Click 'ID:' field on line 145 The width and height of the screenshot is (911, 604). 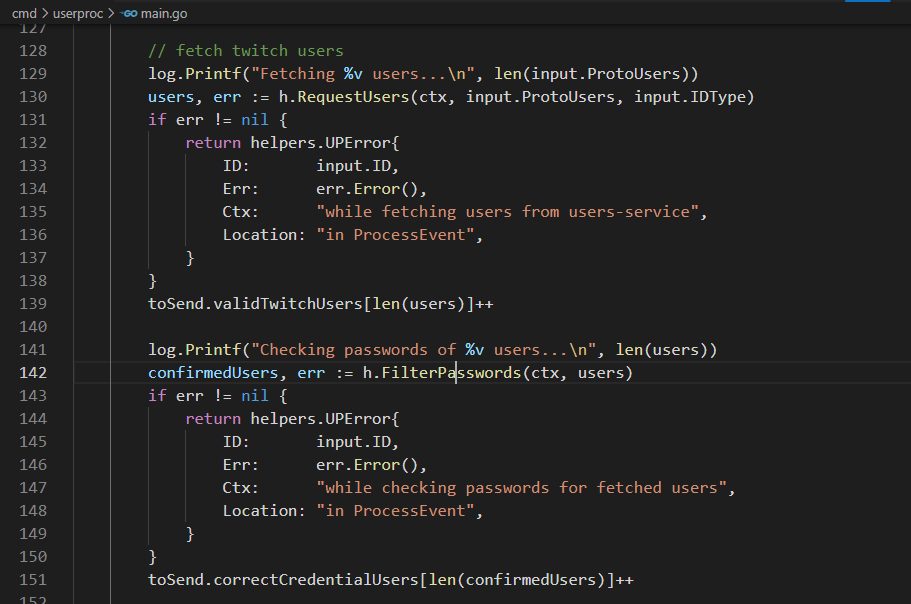[236, 442]
